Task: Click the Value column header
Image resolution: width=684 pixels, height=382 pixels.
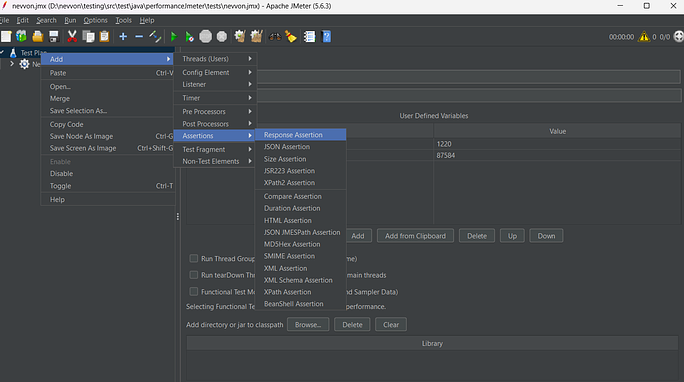Action: (x=557, y=131)
